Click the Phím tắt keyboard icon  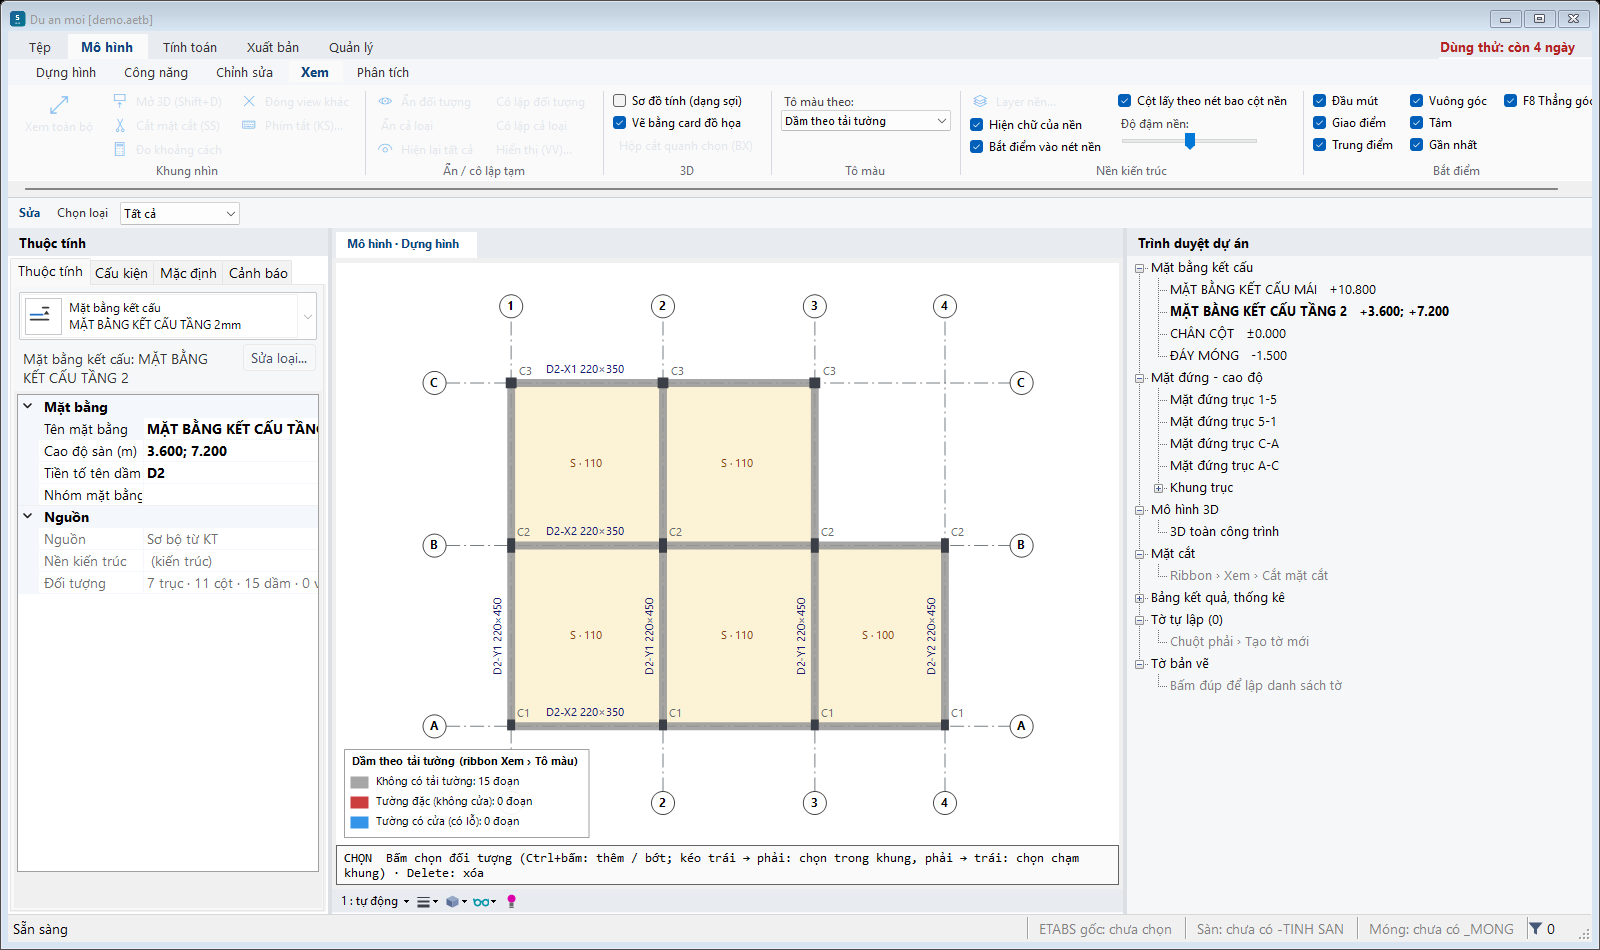click(249, 125)
